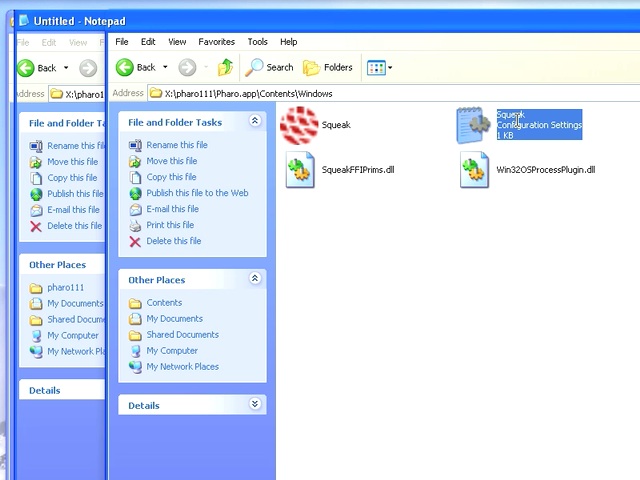Open pharo111 folder in rear window

[x=65, y=287]
